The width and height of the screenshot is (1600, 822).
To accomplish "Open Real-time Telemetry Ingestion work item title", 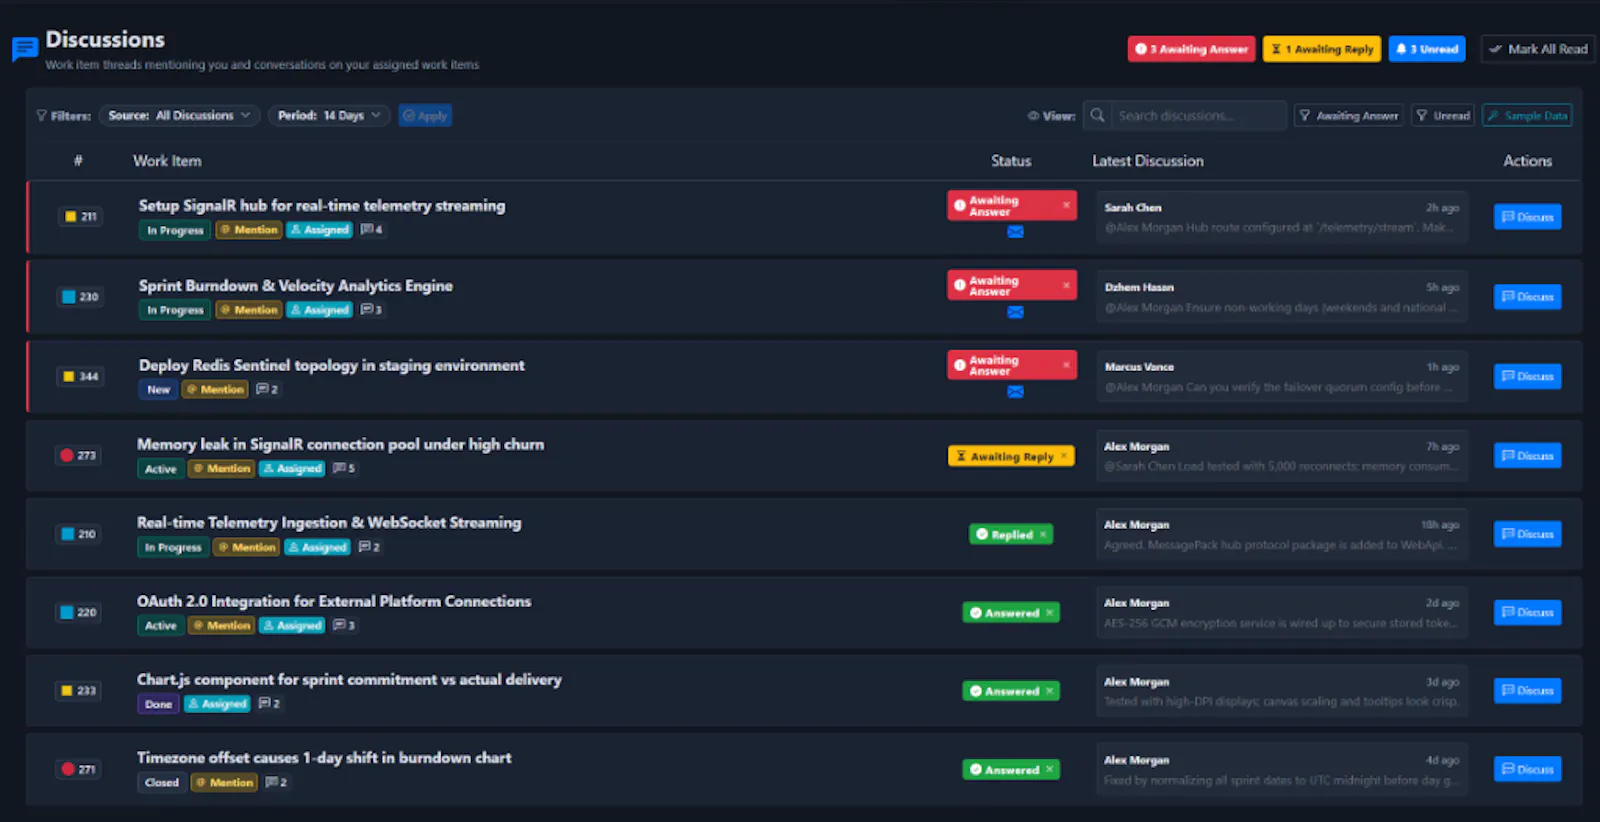I will (x=329, y=523).
